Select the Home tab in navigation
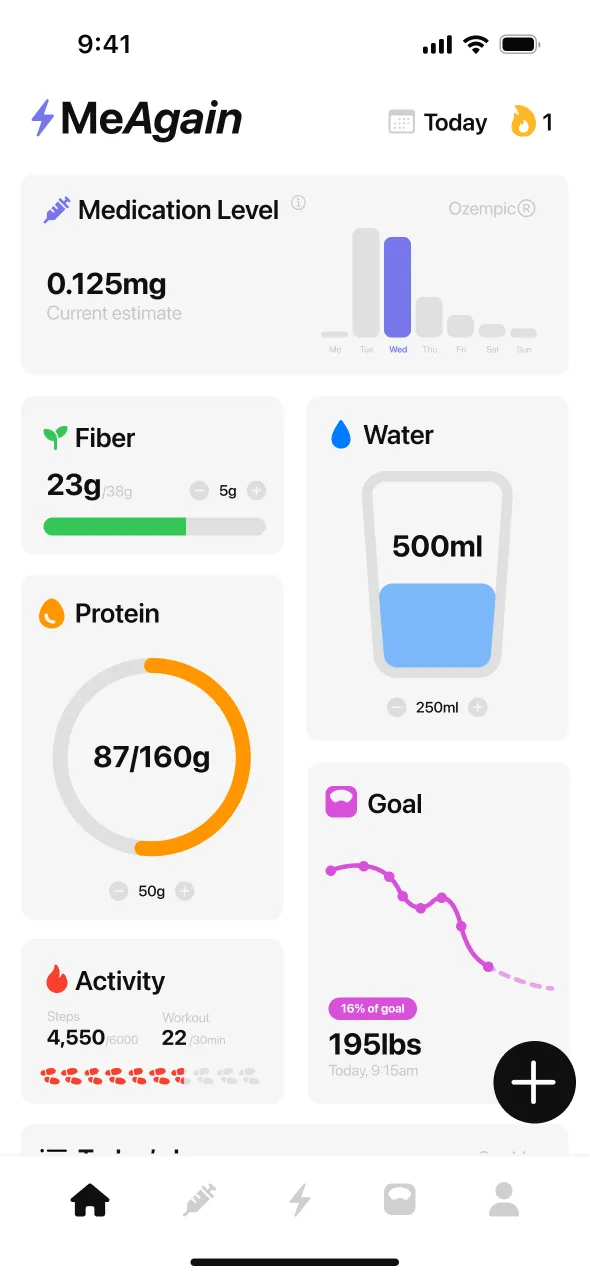The image size is (590, 1278). [89, 1199]
